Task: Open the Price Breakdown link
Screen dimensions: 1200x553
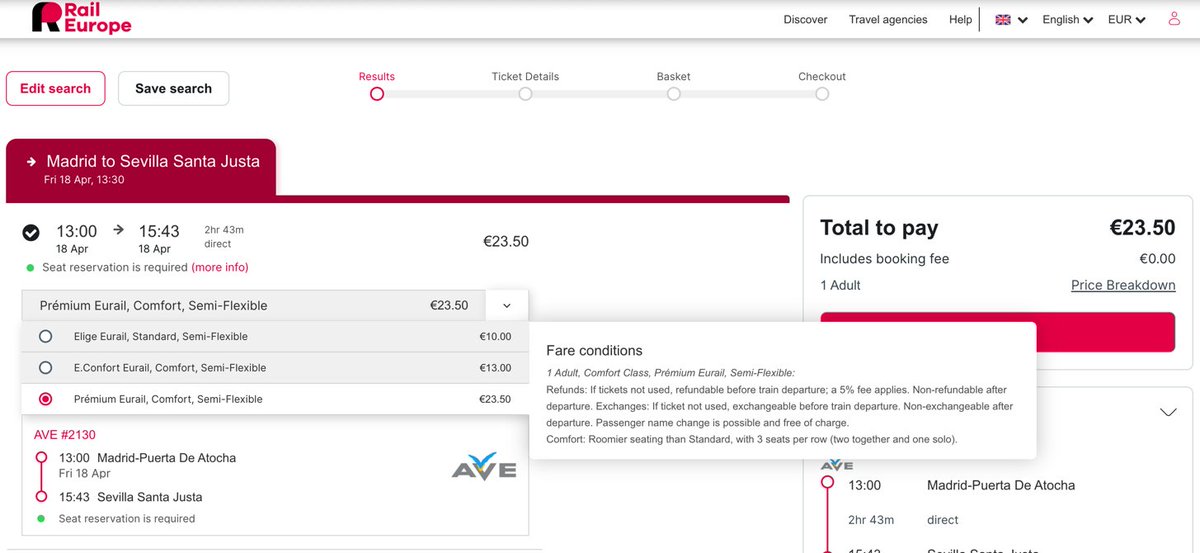Action: pyautogui.click(x=1123, y=285)
